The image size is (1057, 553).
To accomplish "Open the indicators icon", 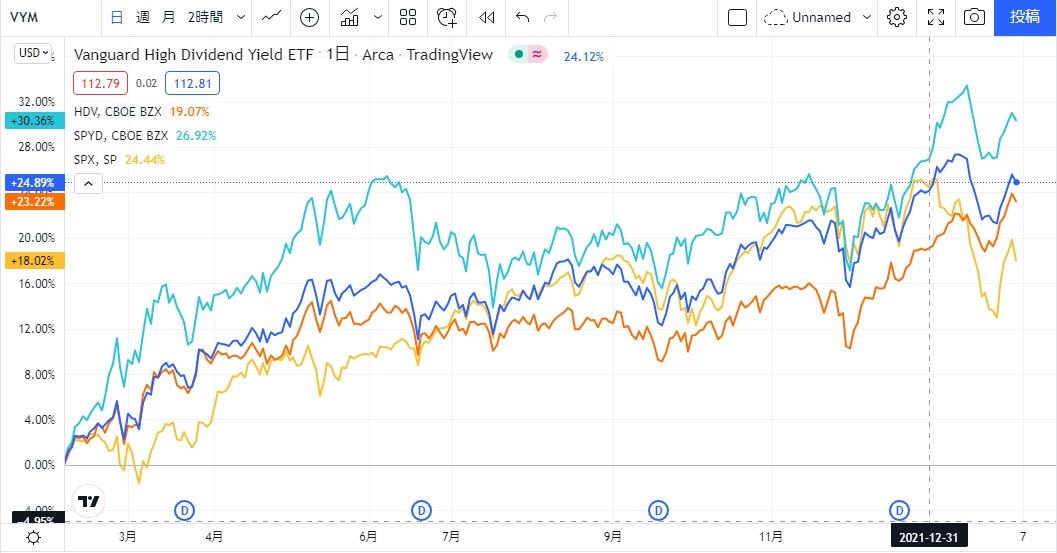I will [x=349, y=18].
